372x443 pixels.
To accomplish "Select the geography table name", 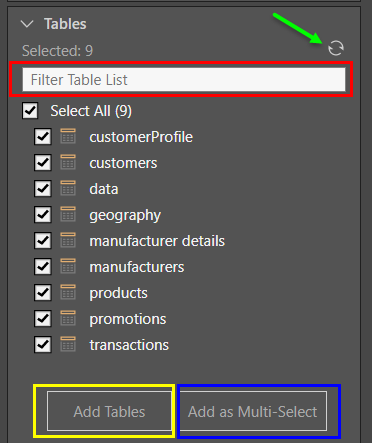I will pyautogui.click(x=125, y=215).
